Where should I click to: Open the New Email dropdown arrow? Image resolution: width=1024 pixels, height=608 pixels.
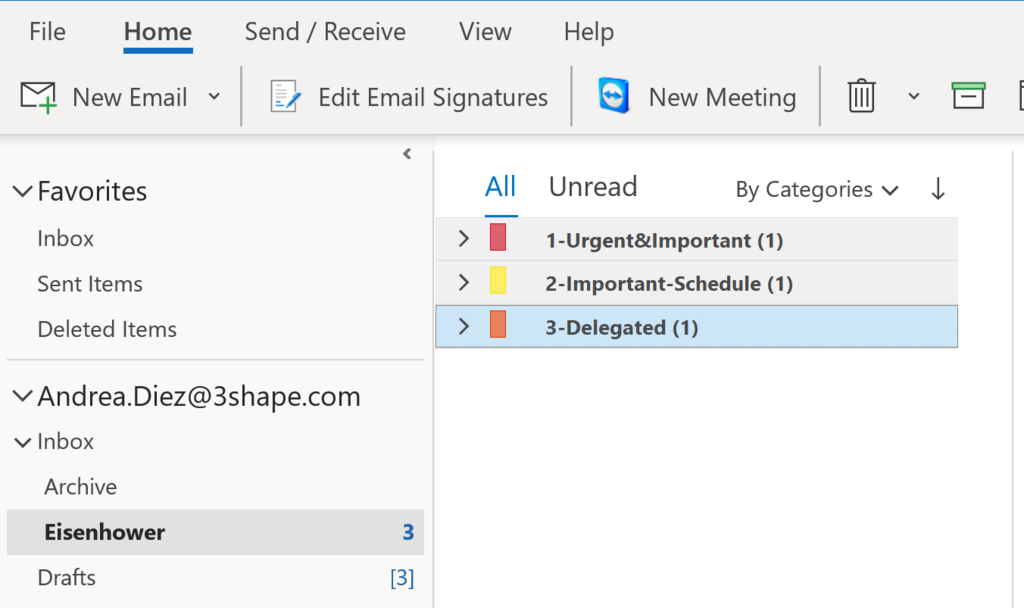tap(213, 97)
